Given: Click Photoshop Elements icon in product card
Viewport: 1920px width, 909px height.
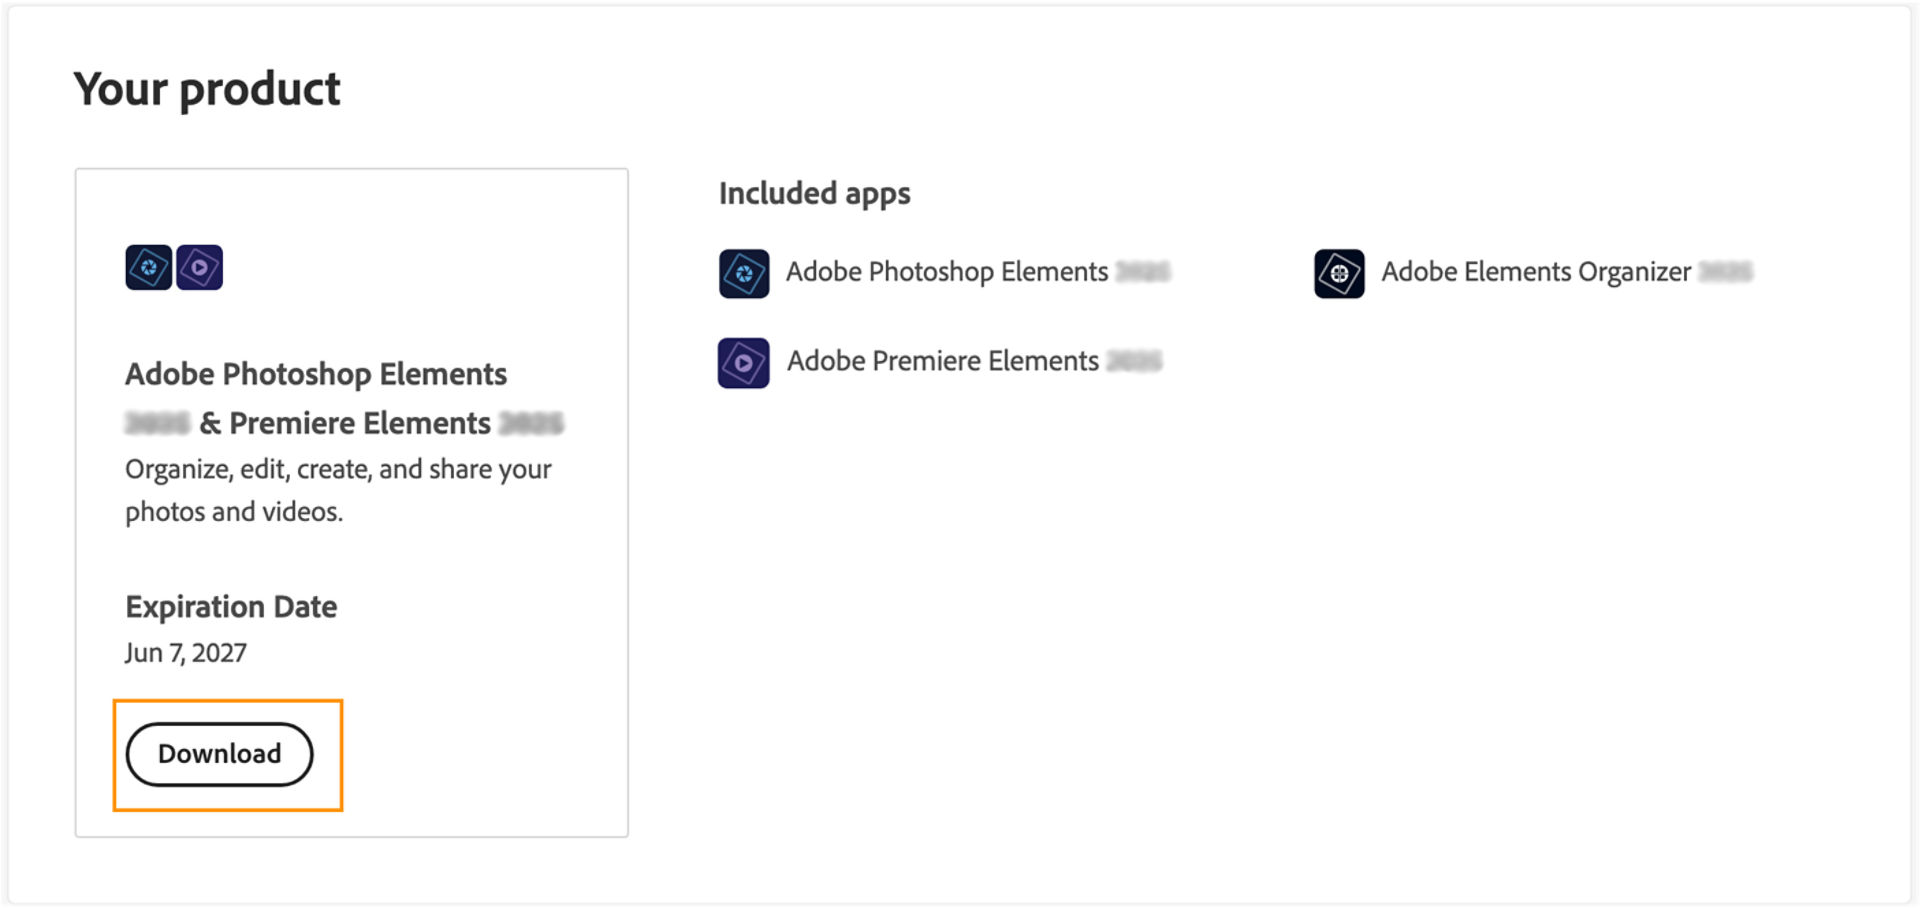Looking at the screenshot, I should 148,267.
